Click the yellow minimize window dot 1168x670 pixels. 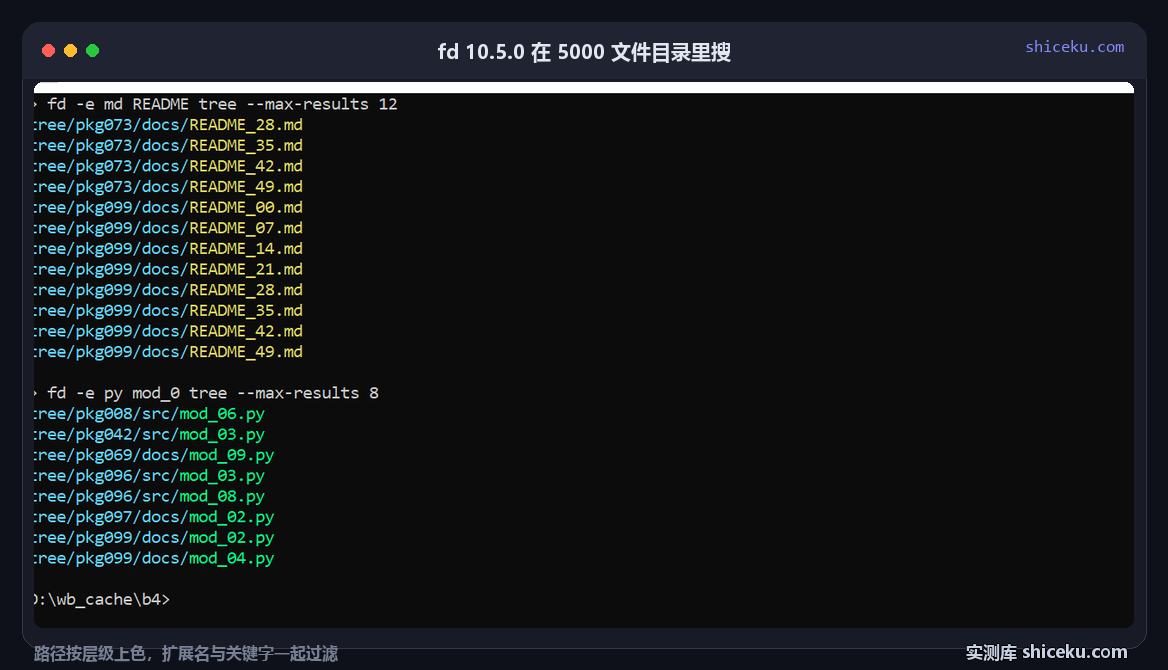tap(71, 51)
